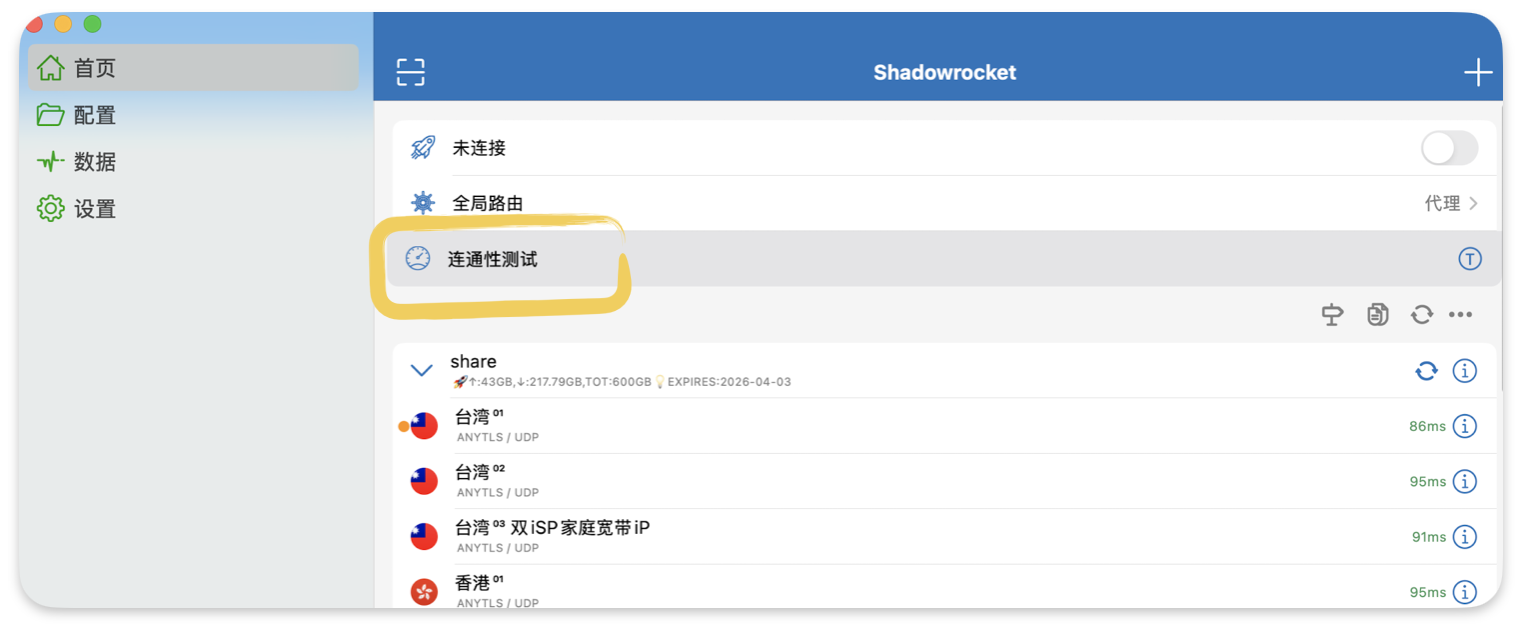Show info for 台湾 01 server
The image size is (1518, 624).
pos(1464,426)
